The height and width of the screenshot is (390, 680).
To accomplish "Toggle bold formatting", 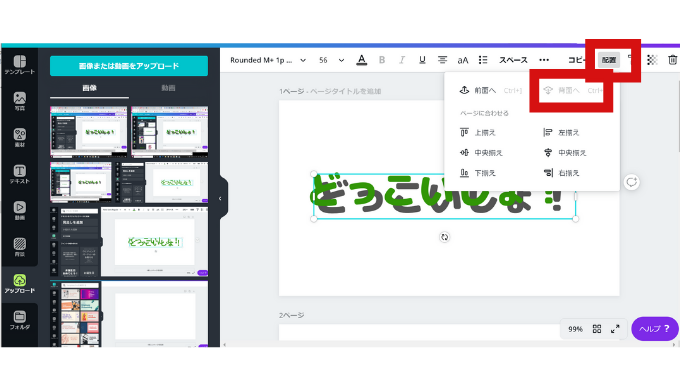I will [x=382, y=60].
